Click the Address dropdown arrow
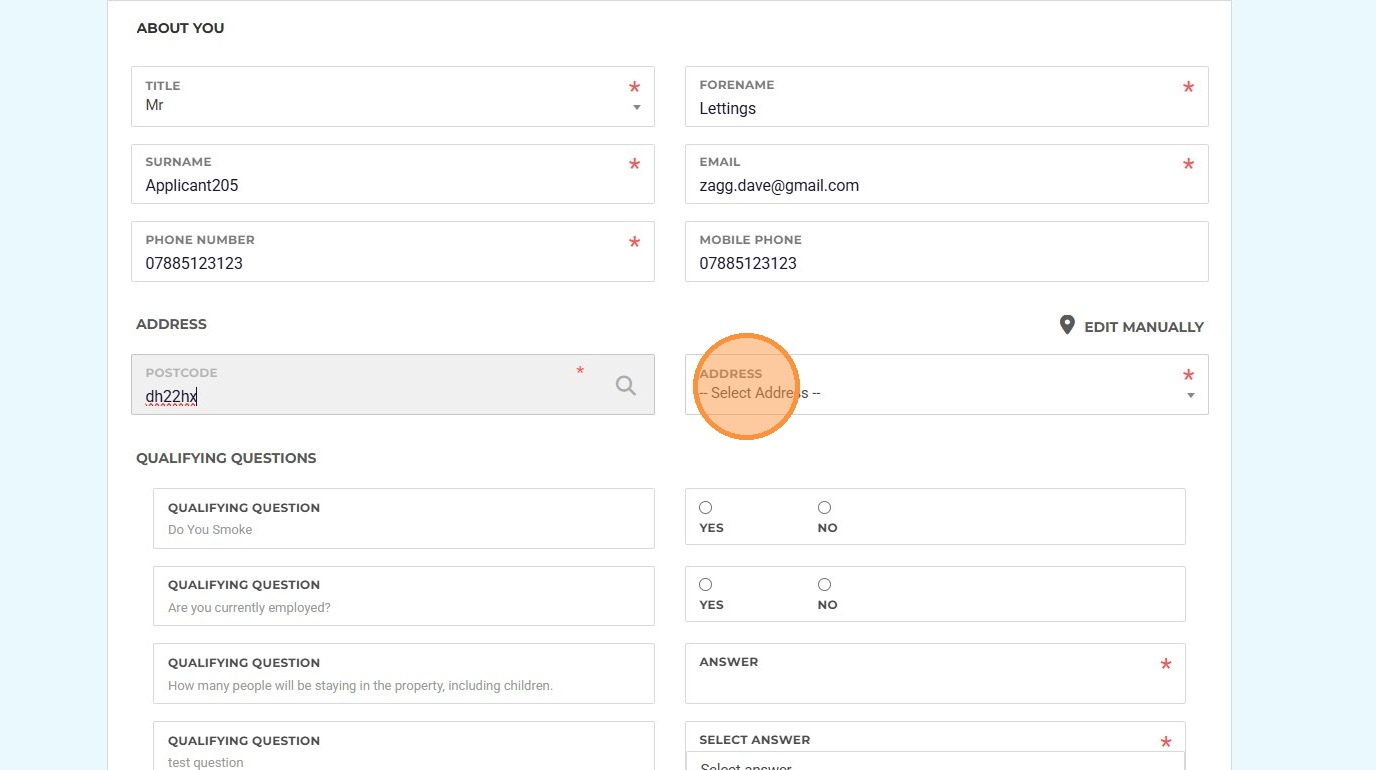This screenshot has height=770, width=1376. coord(1190,396)
